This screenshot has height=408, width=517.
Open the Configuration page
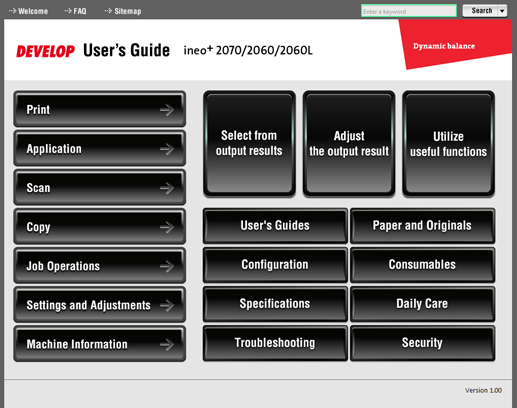(275, 265)
